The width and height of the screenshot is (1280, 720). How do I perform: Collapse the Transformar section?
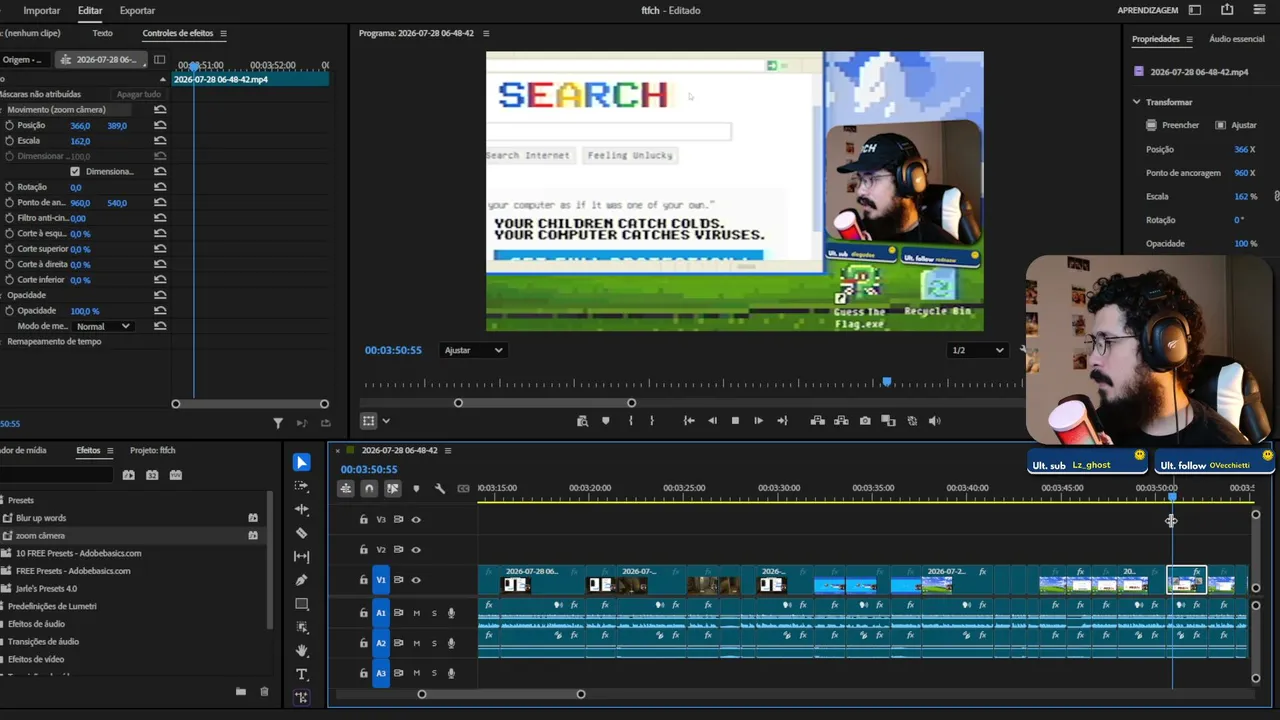point(1136,102)
